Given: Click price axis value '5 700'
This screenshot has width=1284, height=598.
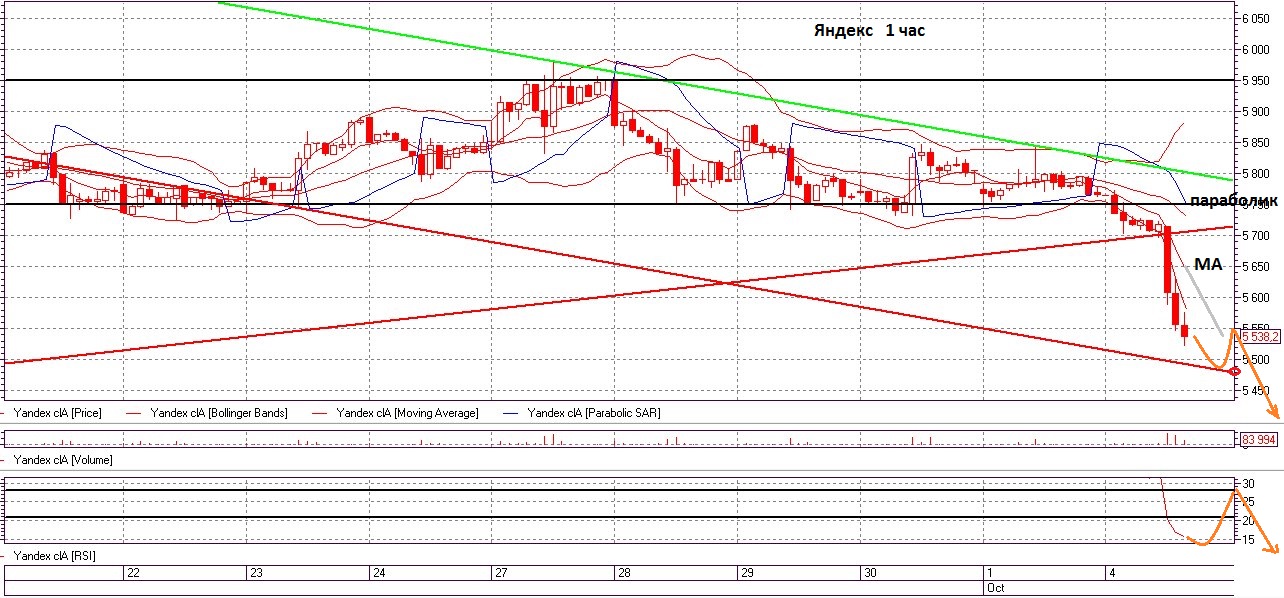Looking at the screenshot, I should point(1256,236).
